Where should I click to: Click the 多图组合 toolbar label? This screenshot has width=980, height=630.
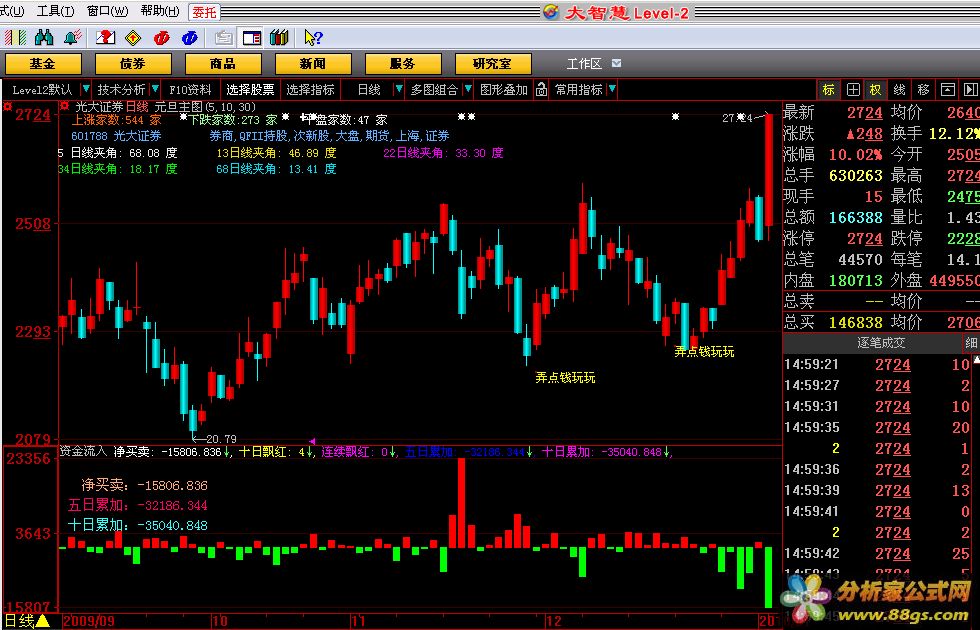coord(434,90)
